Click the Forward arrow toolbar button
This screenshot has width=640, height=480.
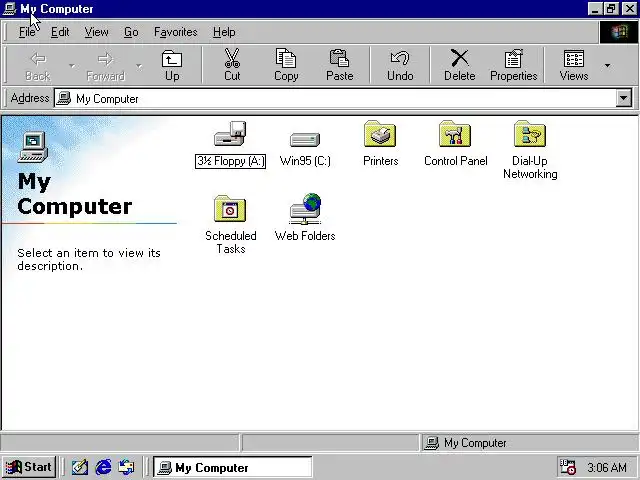click(105, 65)
